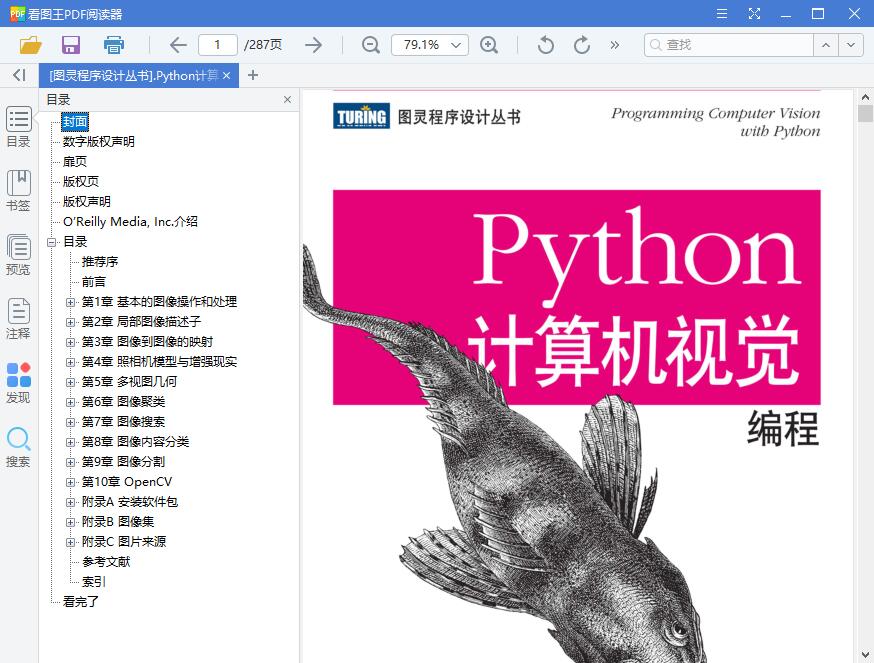Expand 第9章 图像分割 node
Image resolution: width=874 pixels, height=663 pixels.
point(70,462)
